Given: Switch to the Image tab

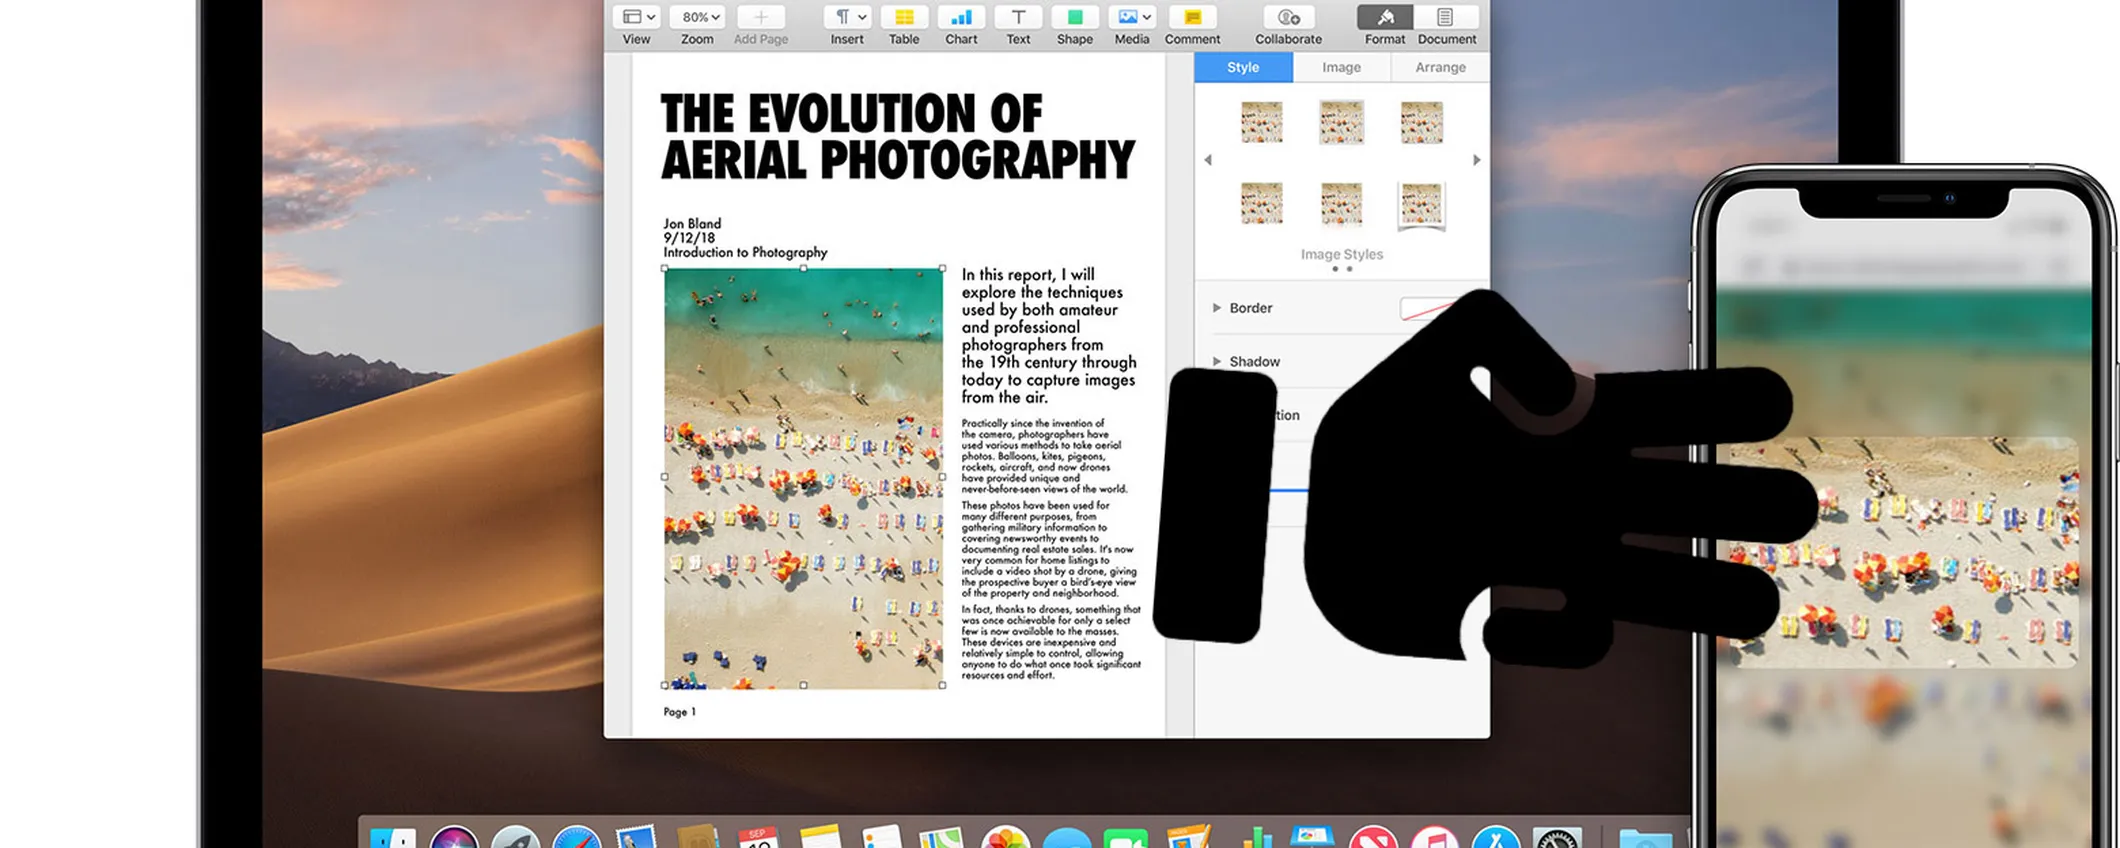Looking at the screenshot, I should point(1341,67).
